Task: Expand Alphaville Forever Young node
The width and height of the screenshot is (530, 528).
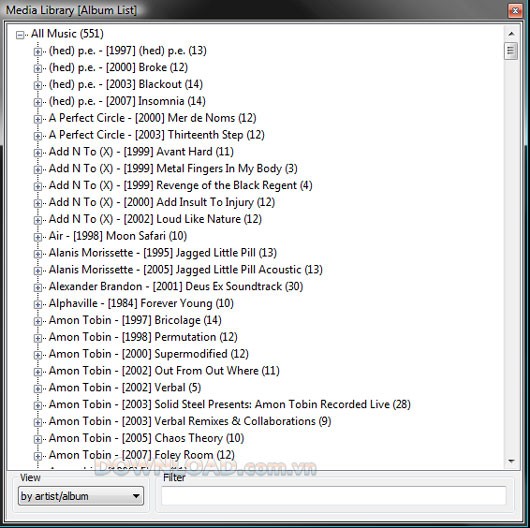Action: coord(38,304)
